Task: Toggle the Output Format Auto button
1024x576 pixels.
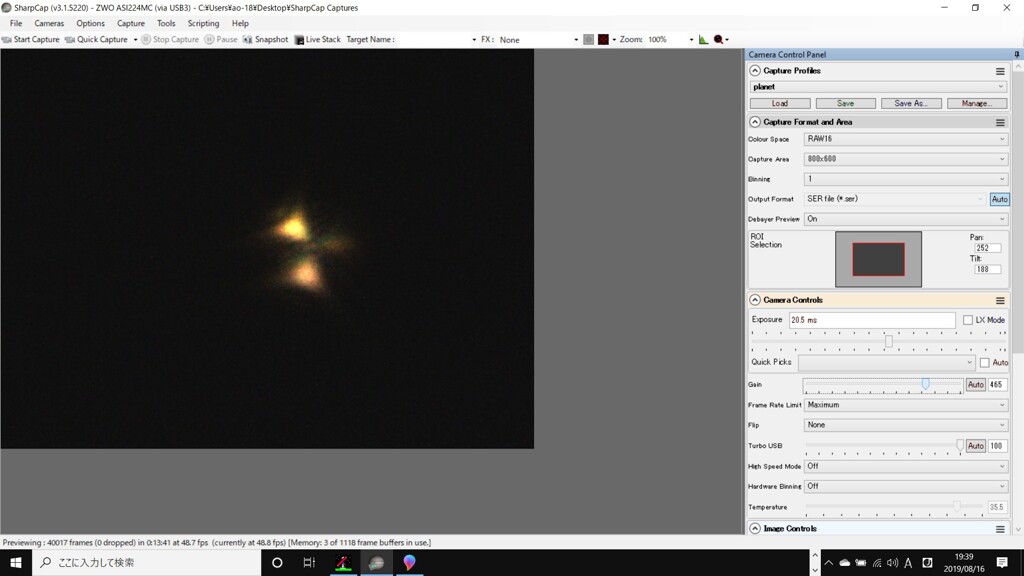Action: 999,199
